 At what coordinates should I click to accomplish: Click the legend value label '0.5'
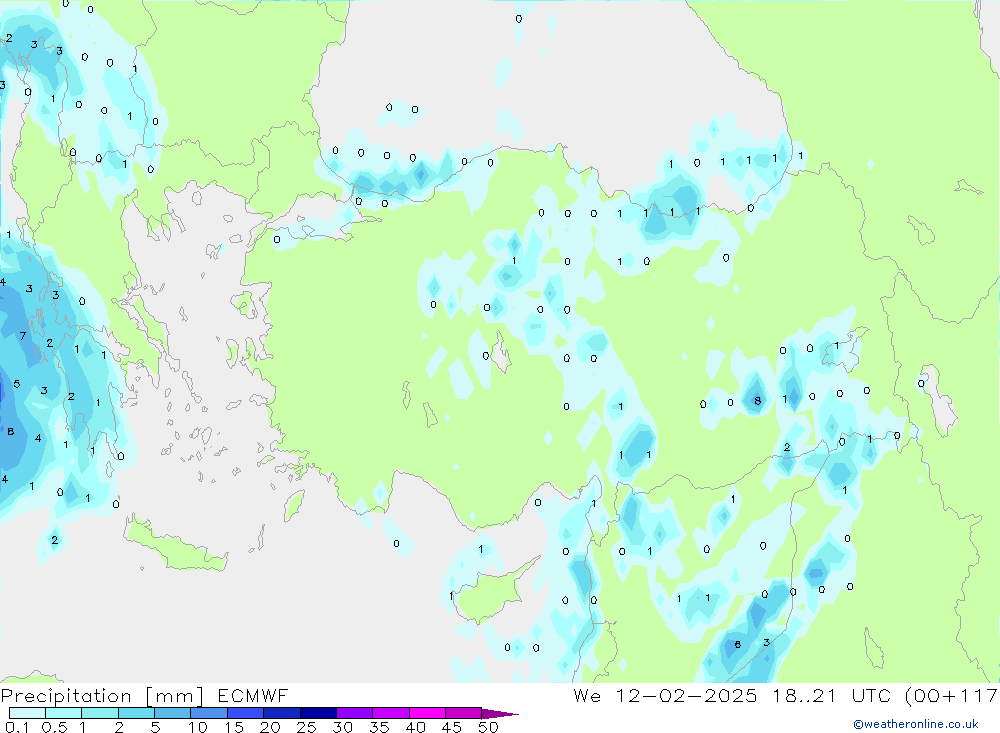pos(54,727)
